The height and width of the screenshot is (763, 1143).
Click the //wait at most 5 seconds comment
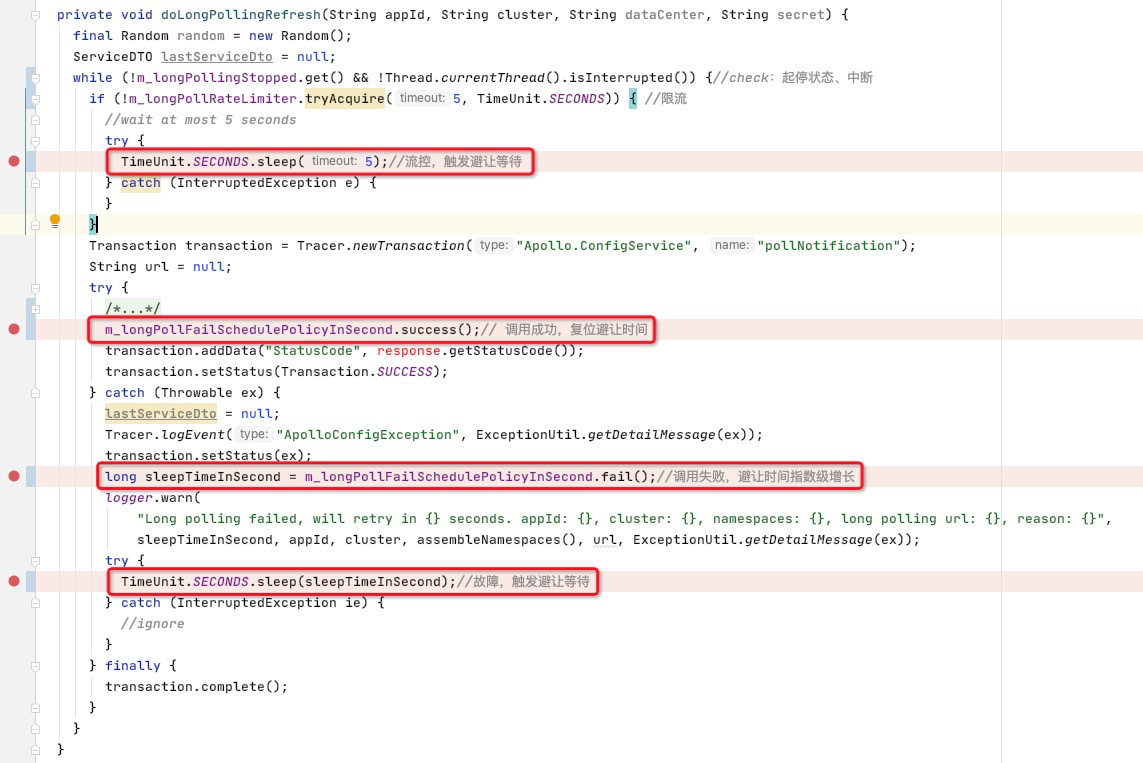click(200, 120)
